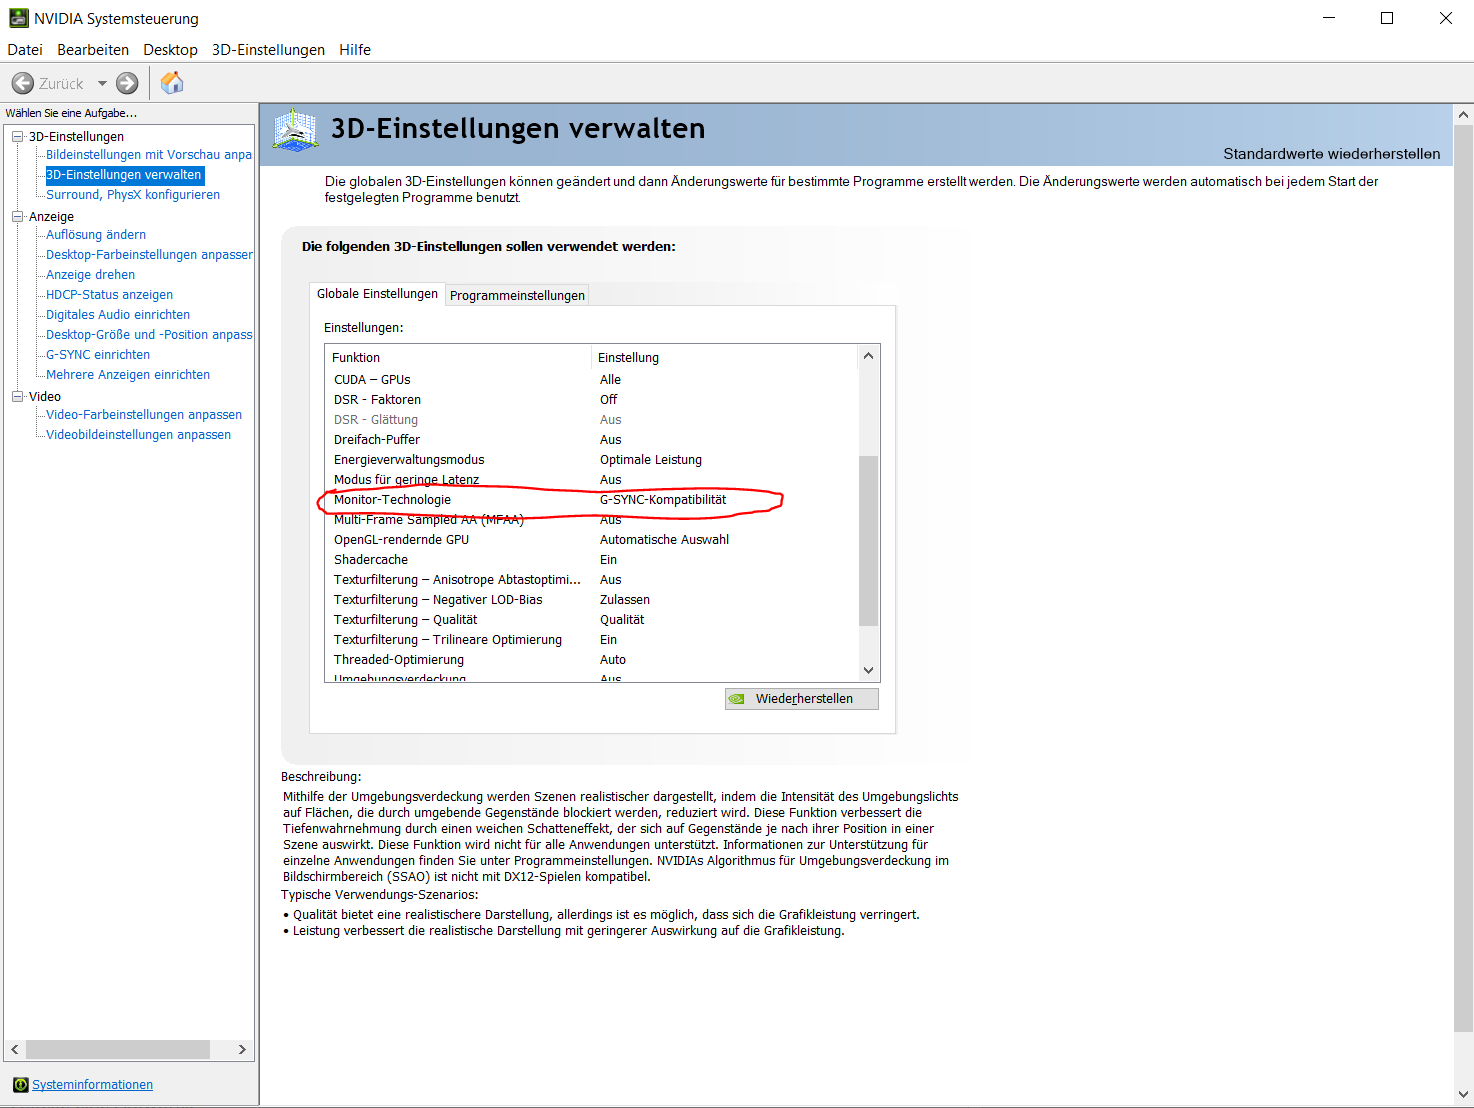Click the NVIDIA Systemsteuerung title bar icon
This screenshot has width=1474, height=1108.
point(18,18)
